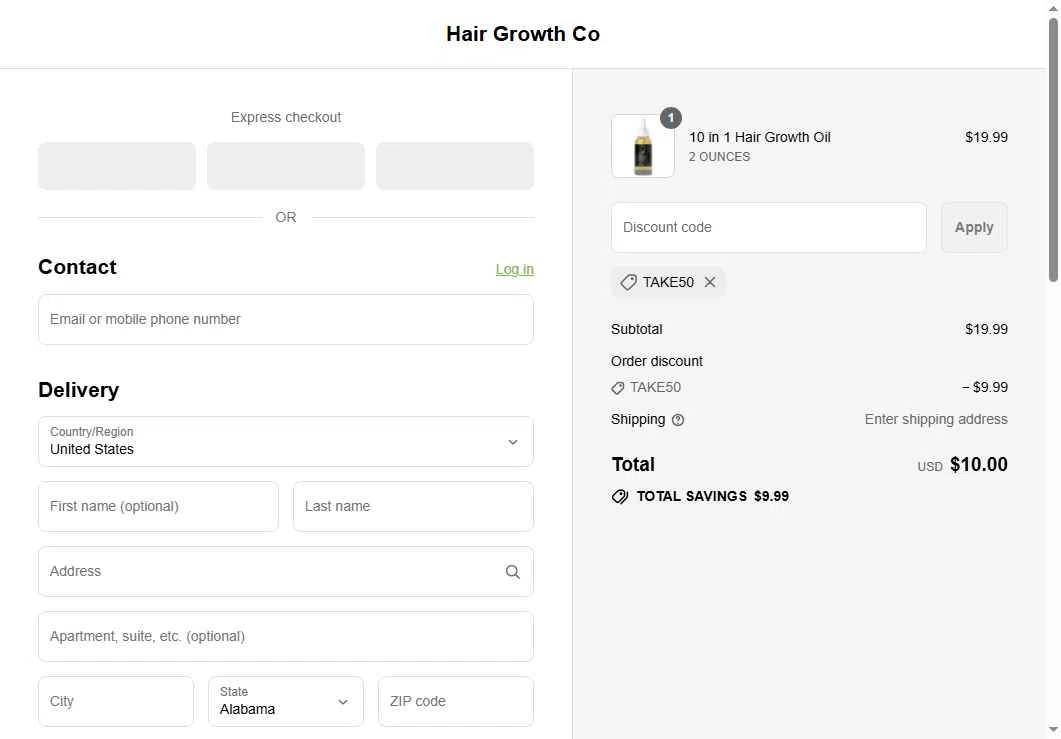Viewport: 1061px width, 739px height.
Task: Focus the Email or mobile phone field
Action: click(286, 319)
